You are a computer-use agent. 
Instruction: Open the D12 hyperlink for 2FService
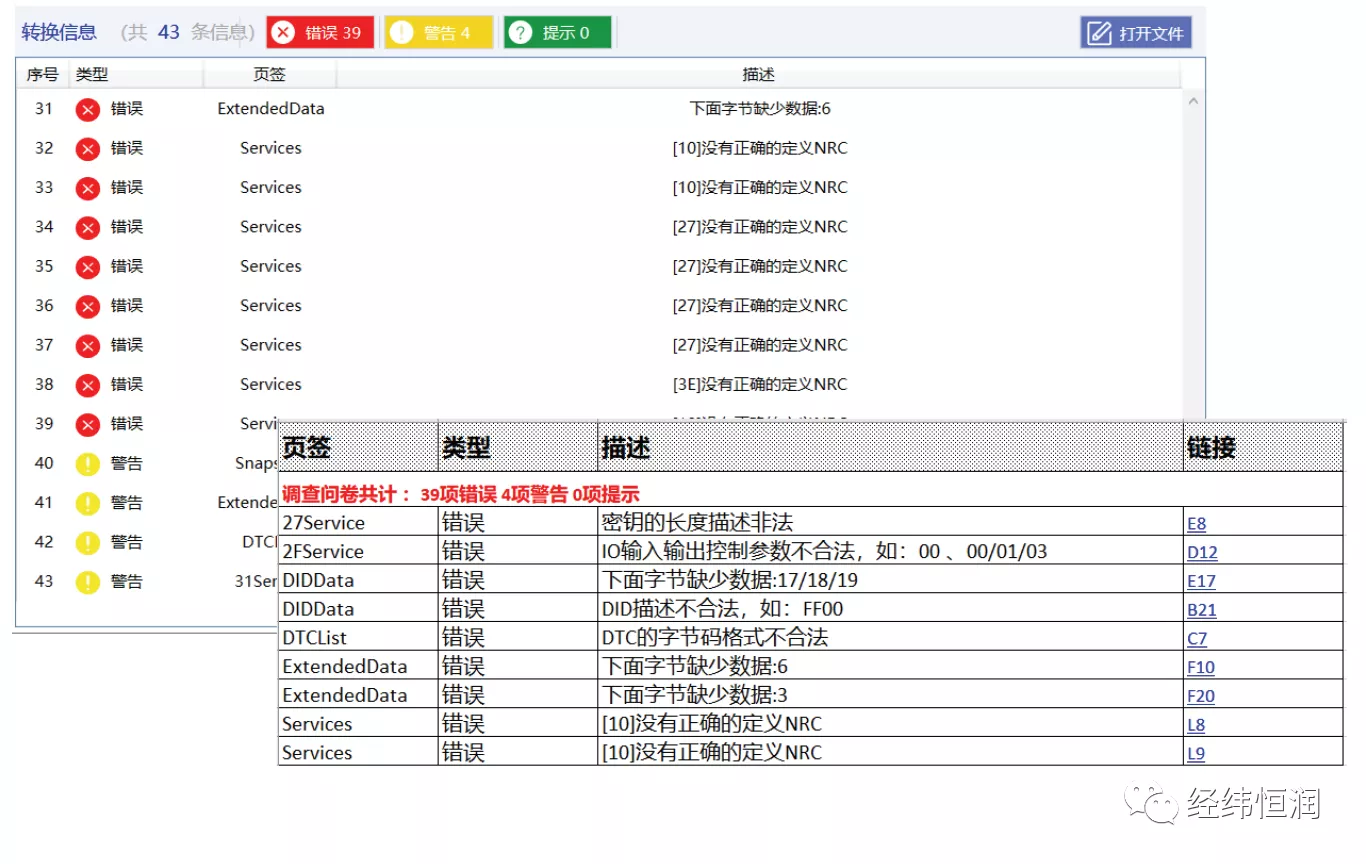click(x=1201, y=551)
